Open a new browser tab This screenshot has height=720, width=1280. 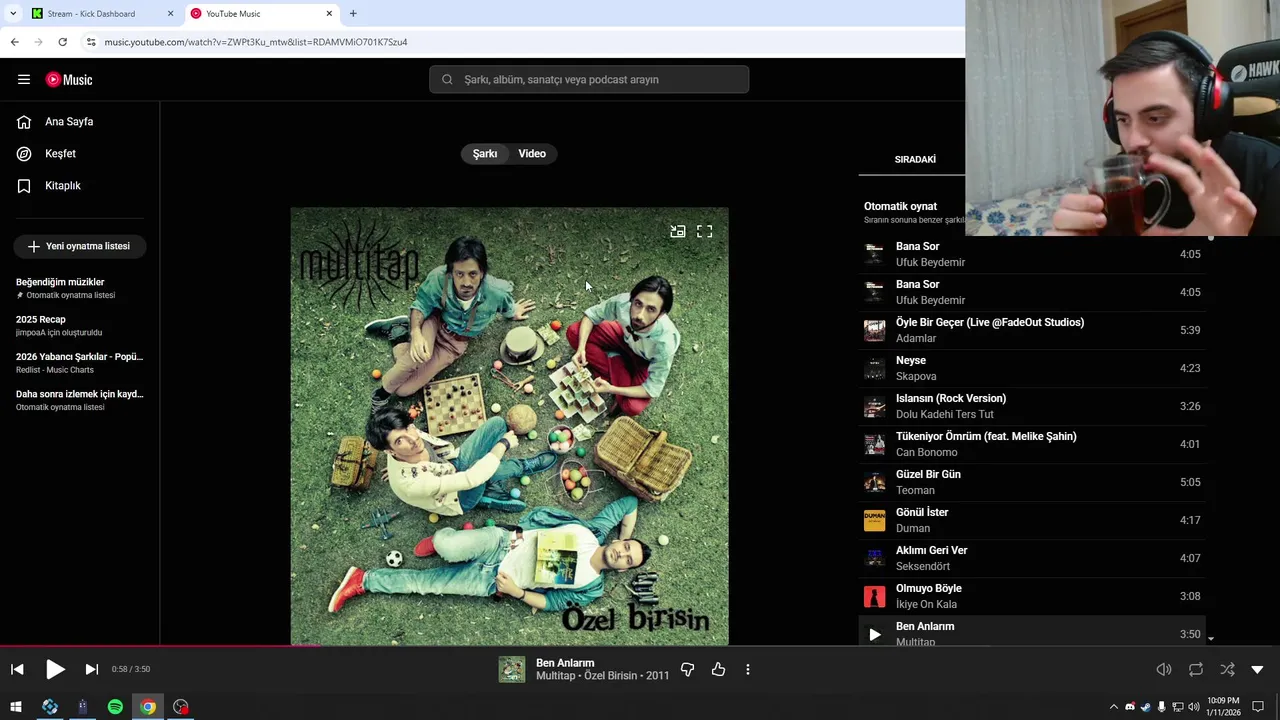click(353, 14)
